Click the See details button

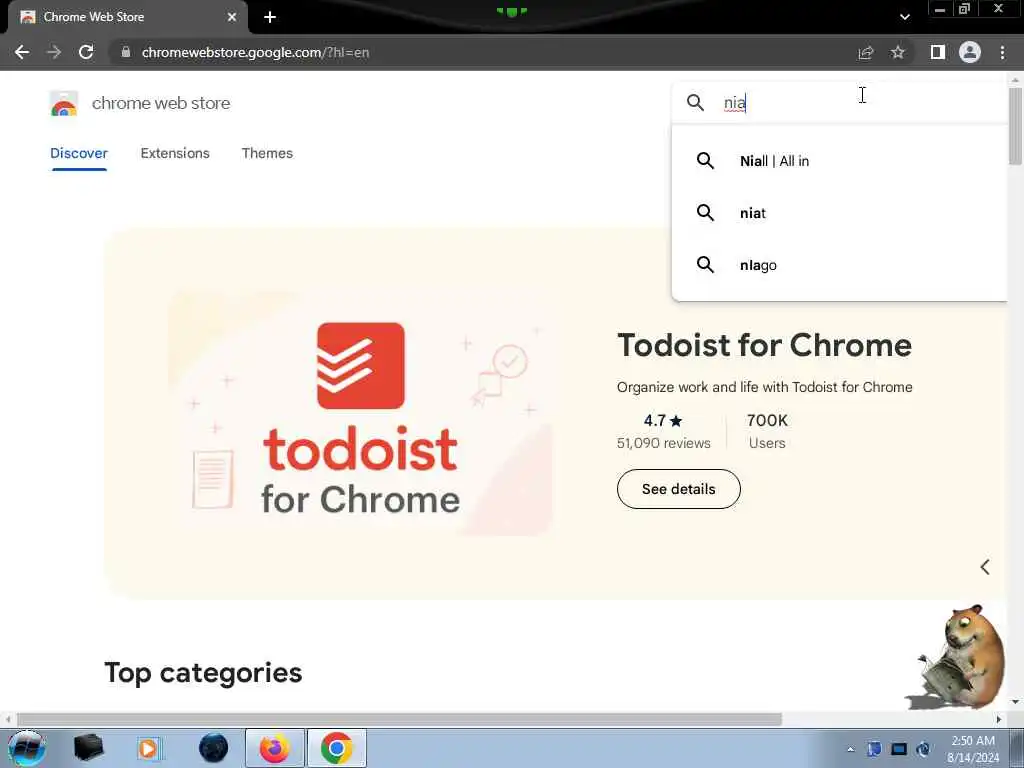pyautogui.click(x=679, y=489)
